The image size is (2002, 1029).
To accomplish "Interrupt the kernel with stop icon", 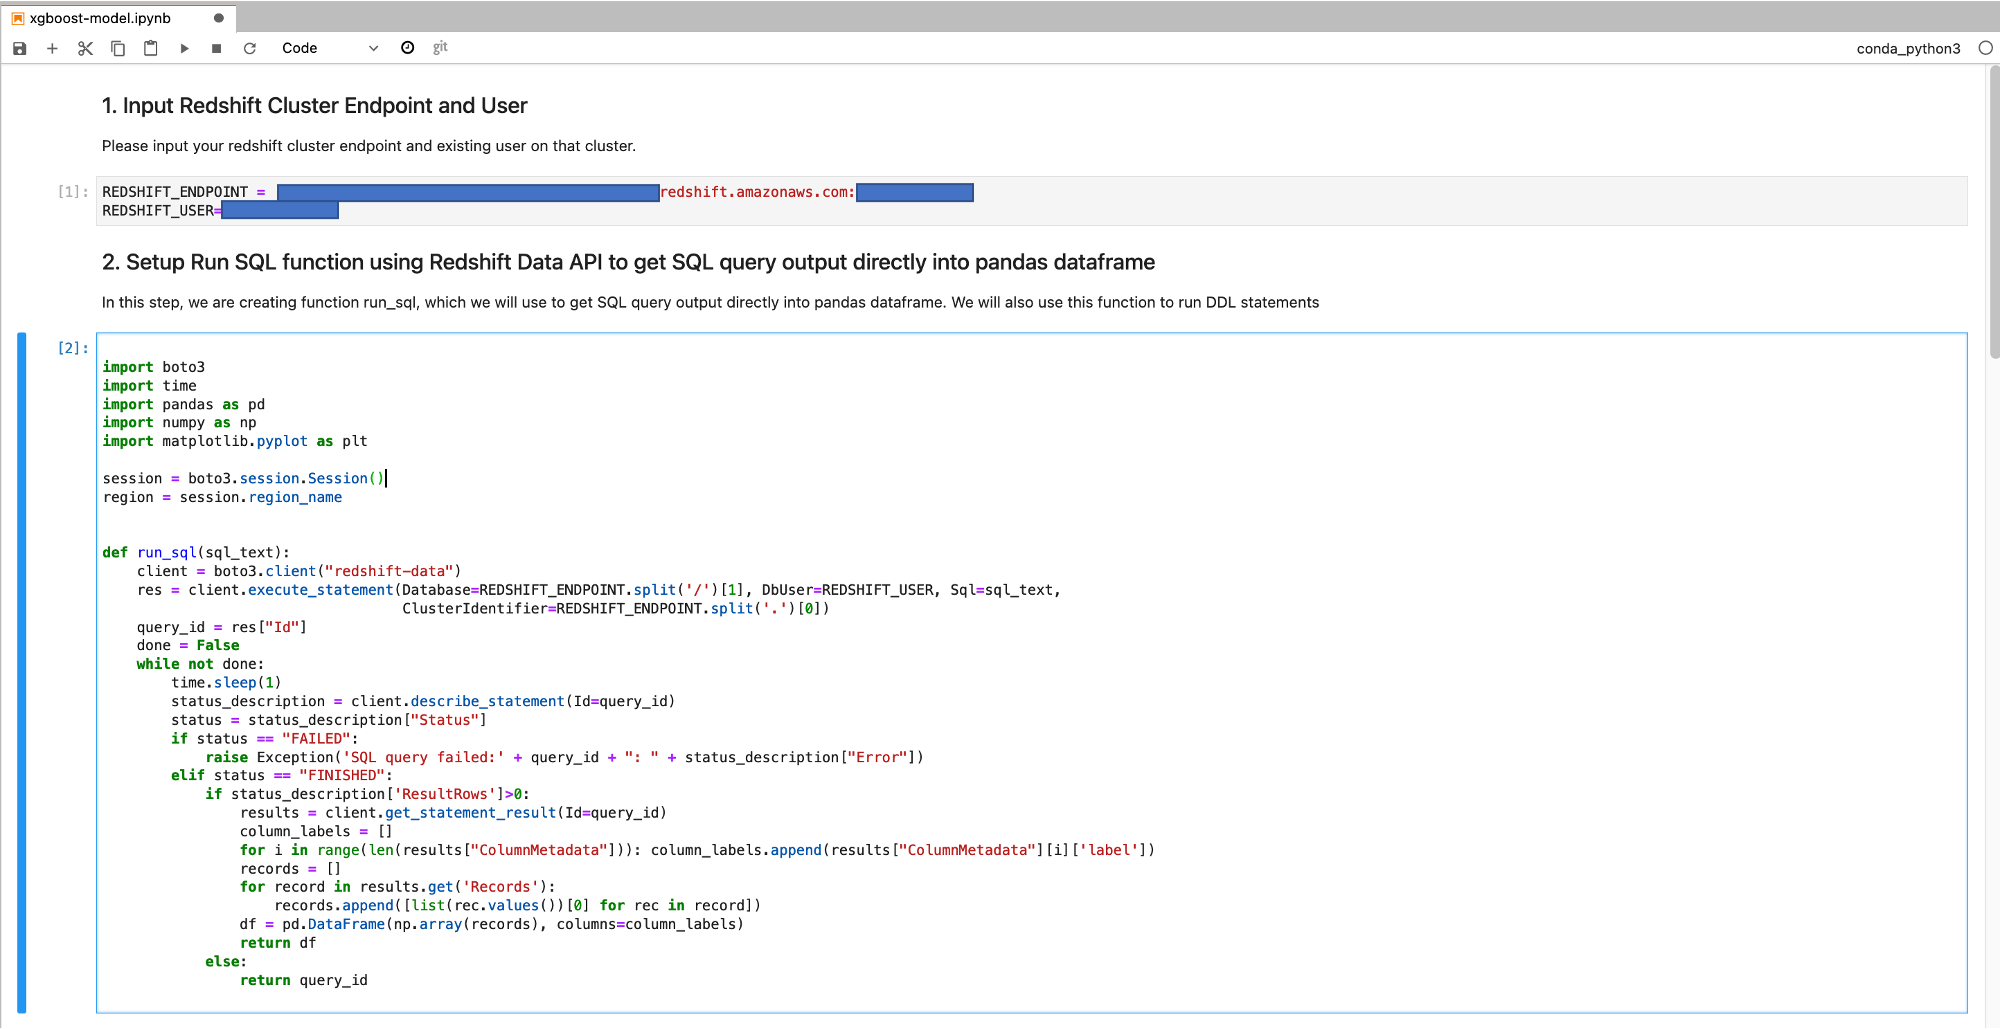I will pyautogui.click(x=216, y=48).
